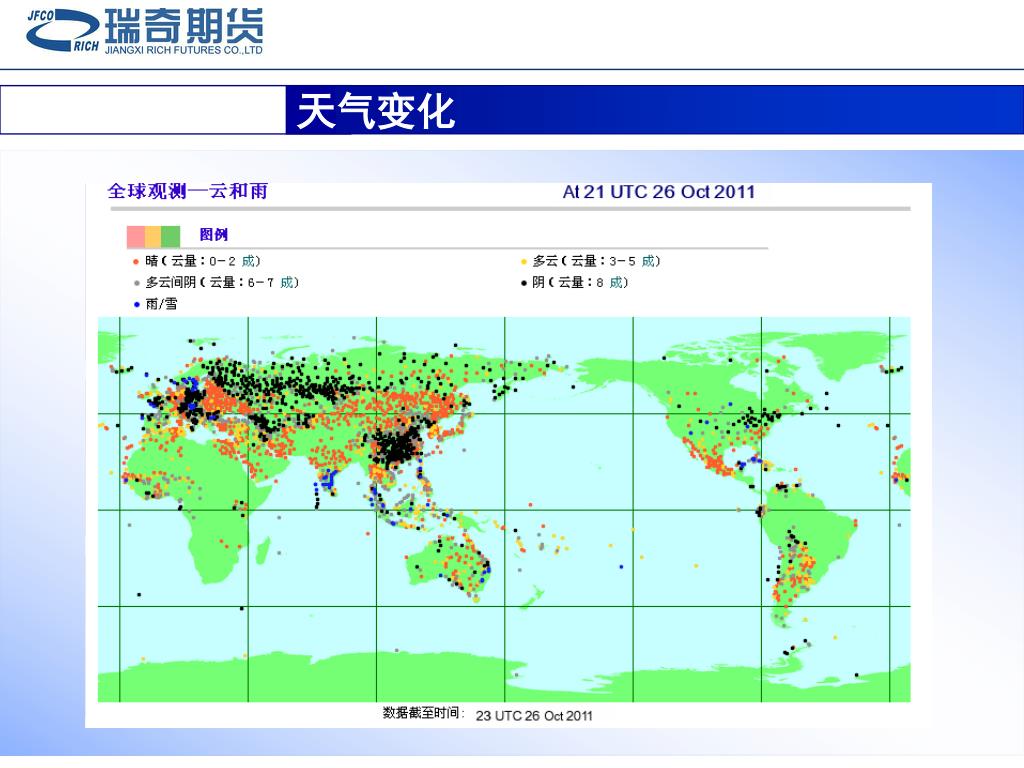The width and height of the screenshot is (1024, 768).
Task: Click the green legend color swatch
Action: click(170, 236)
